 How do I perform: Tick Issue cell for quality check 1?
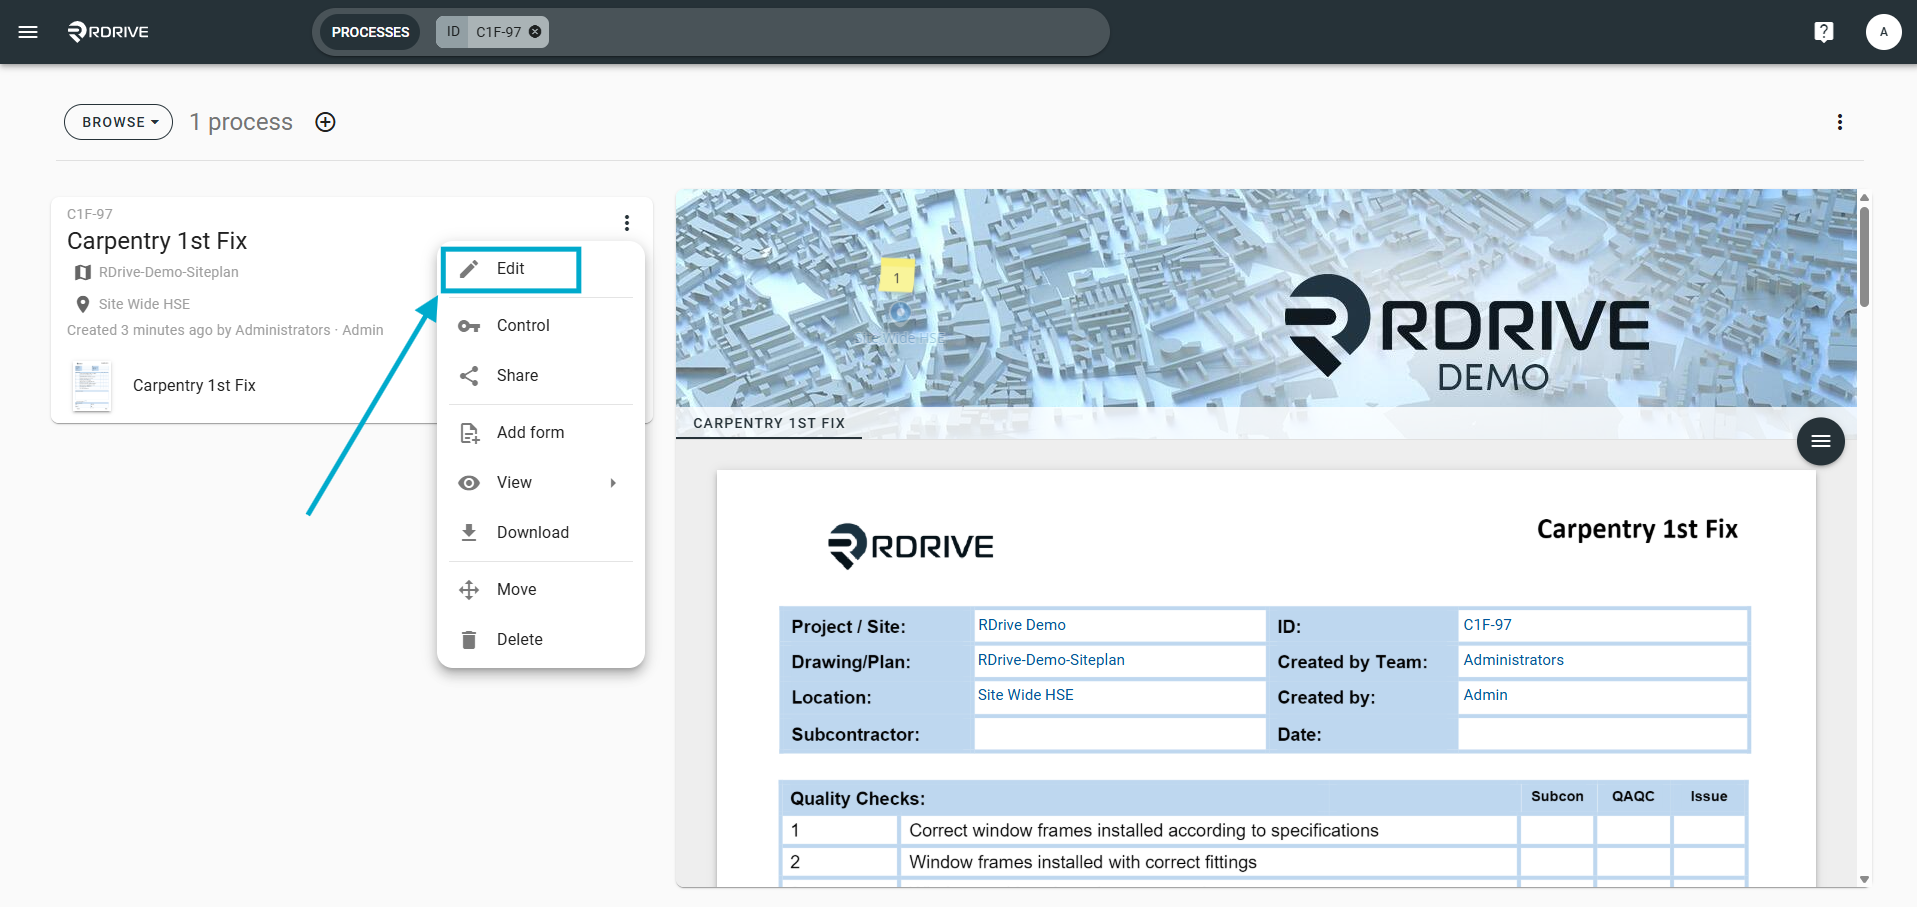(1709, 831)
